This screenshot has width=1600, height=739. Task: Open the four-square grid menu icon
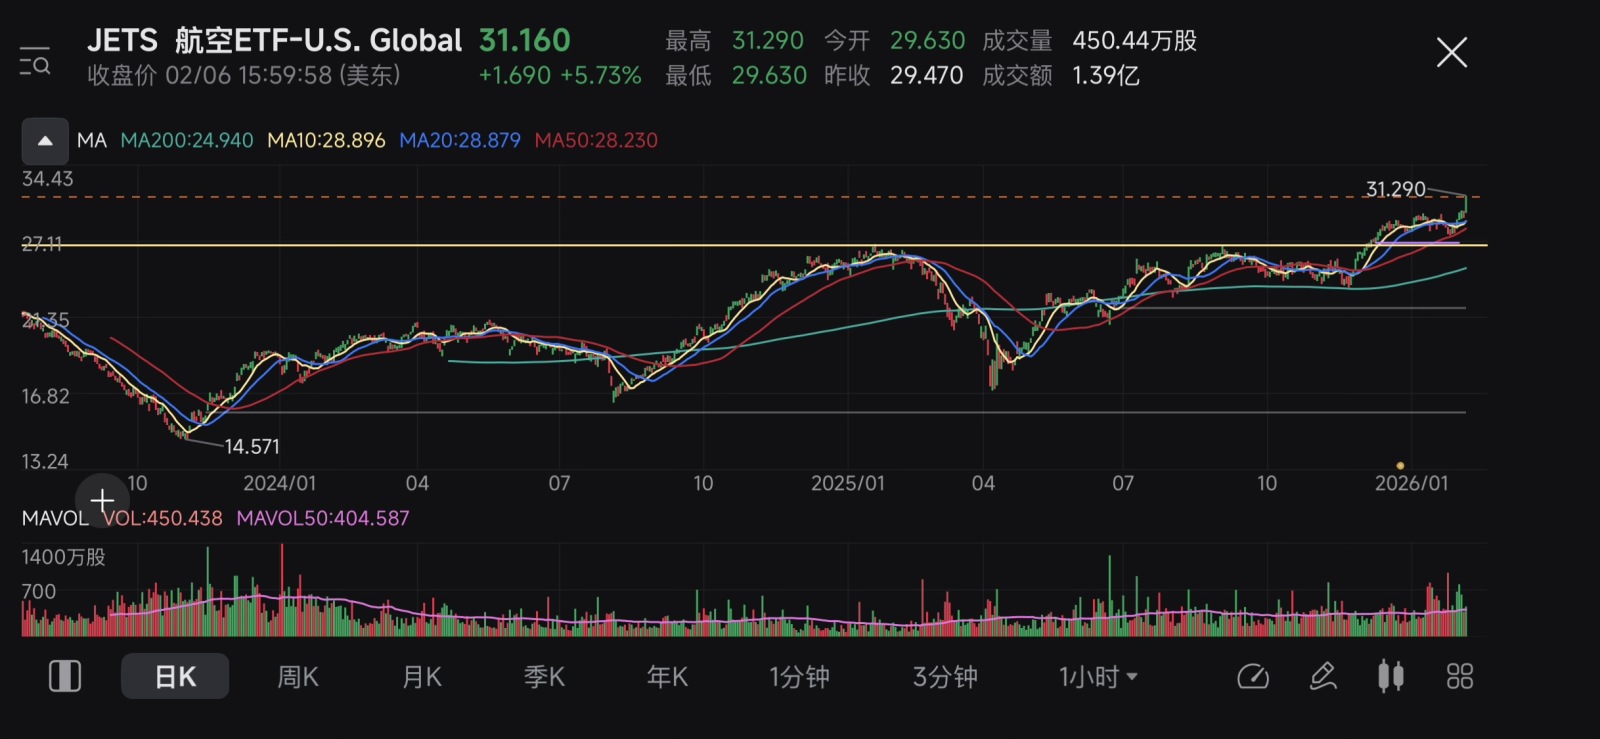[x=1459, y=677]
